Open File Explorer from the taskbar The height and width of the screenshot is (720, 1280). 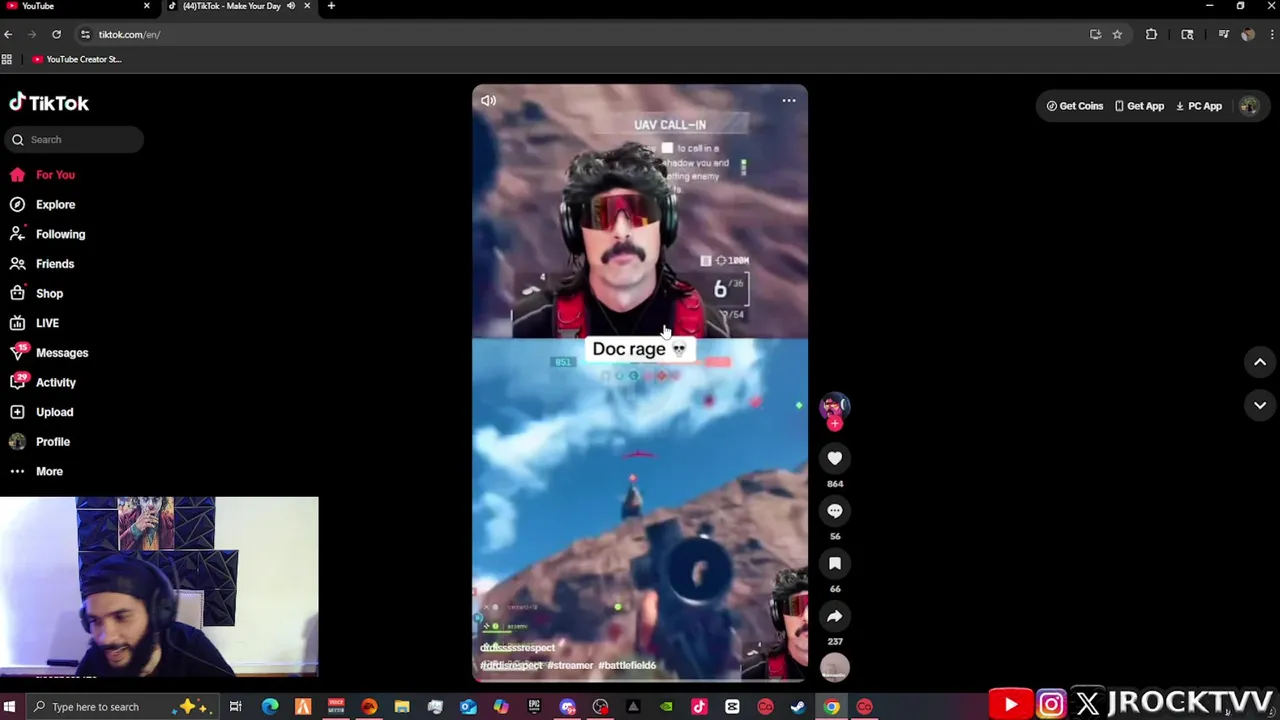click(x=402, y=707)
